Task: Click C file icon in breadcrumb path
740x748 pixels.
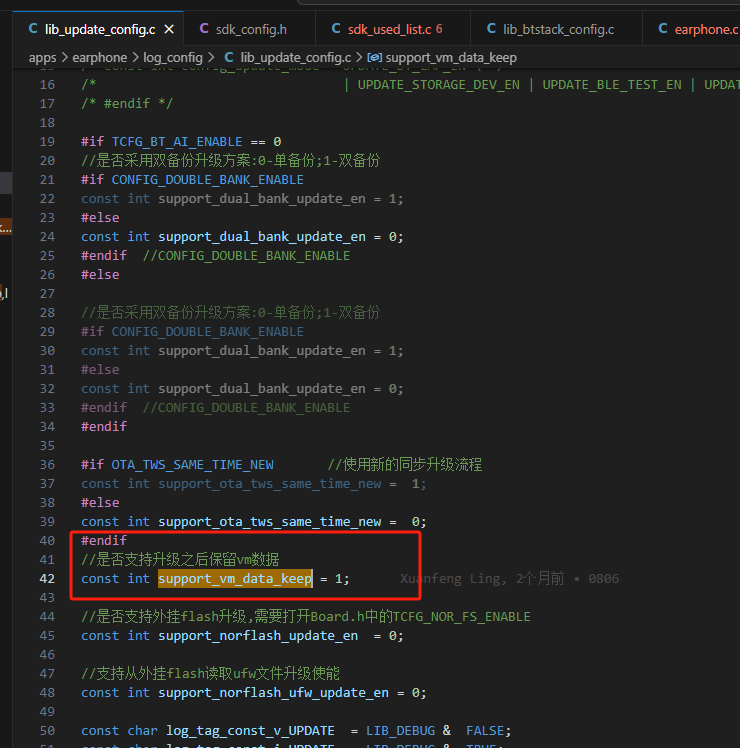Action: pos(229,58)
